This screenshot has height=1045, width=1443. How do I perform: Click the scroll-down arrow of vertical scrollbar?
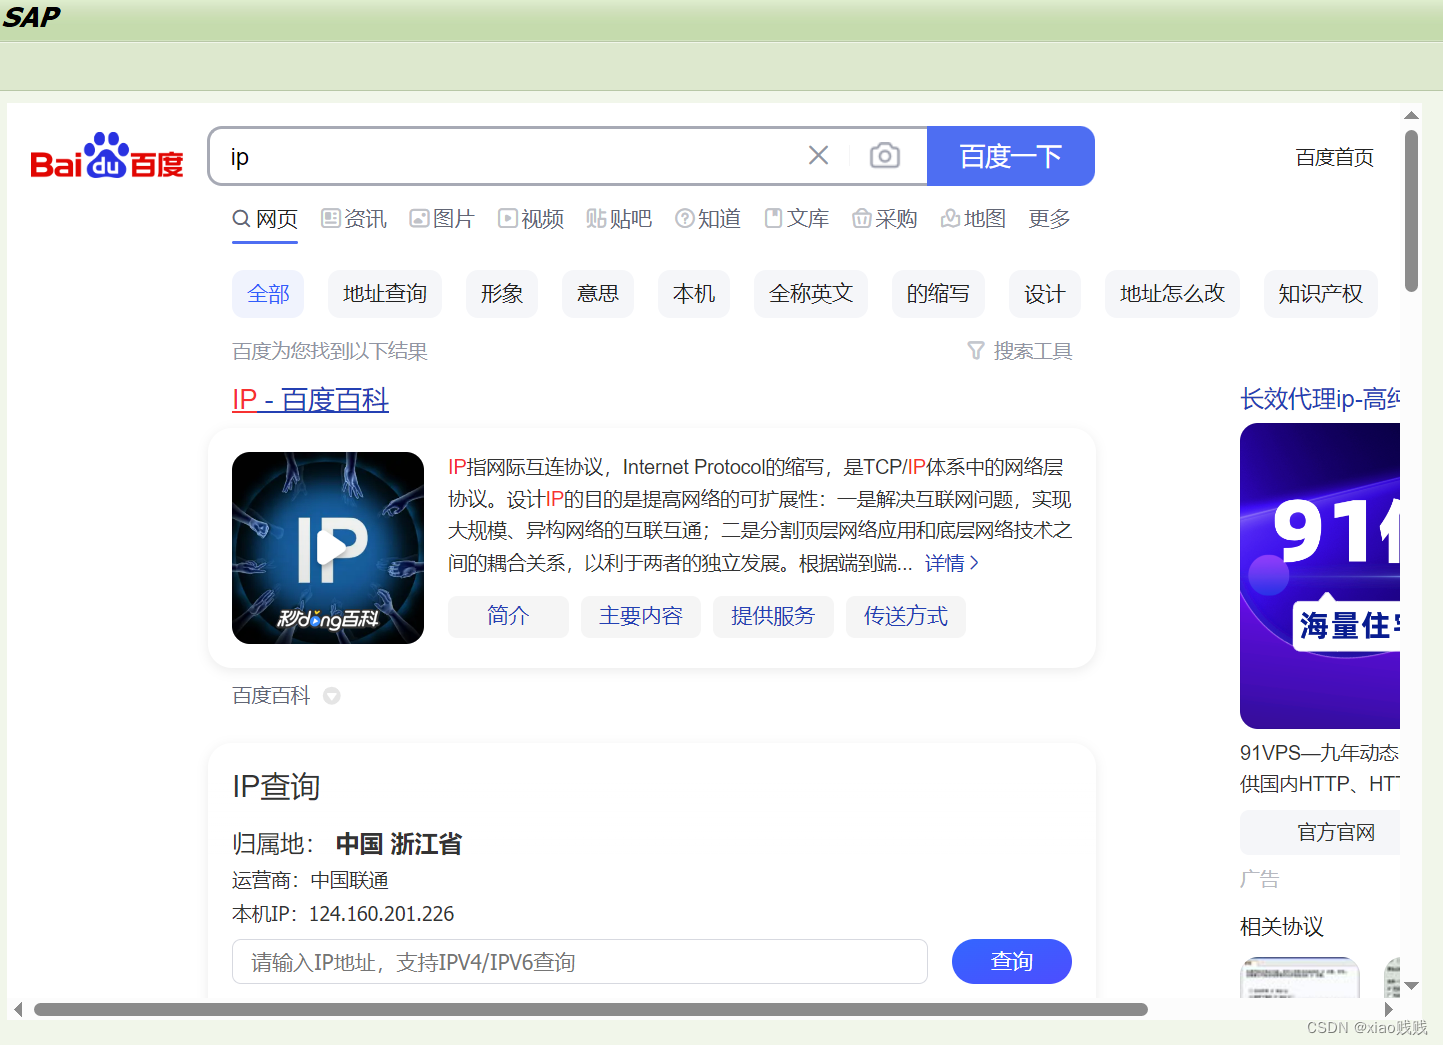coord(1411,986)
